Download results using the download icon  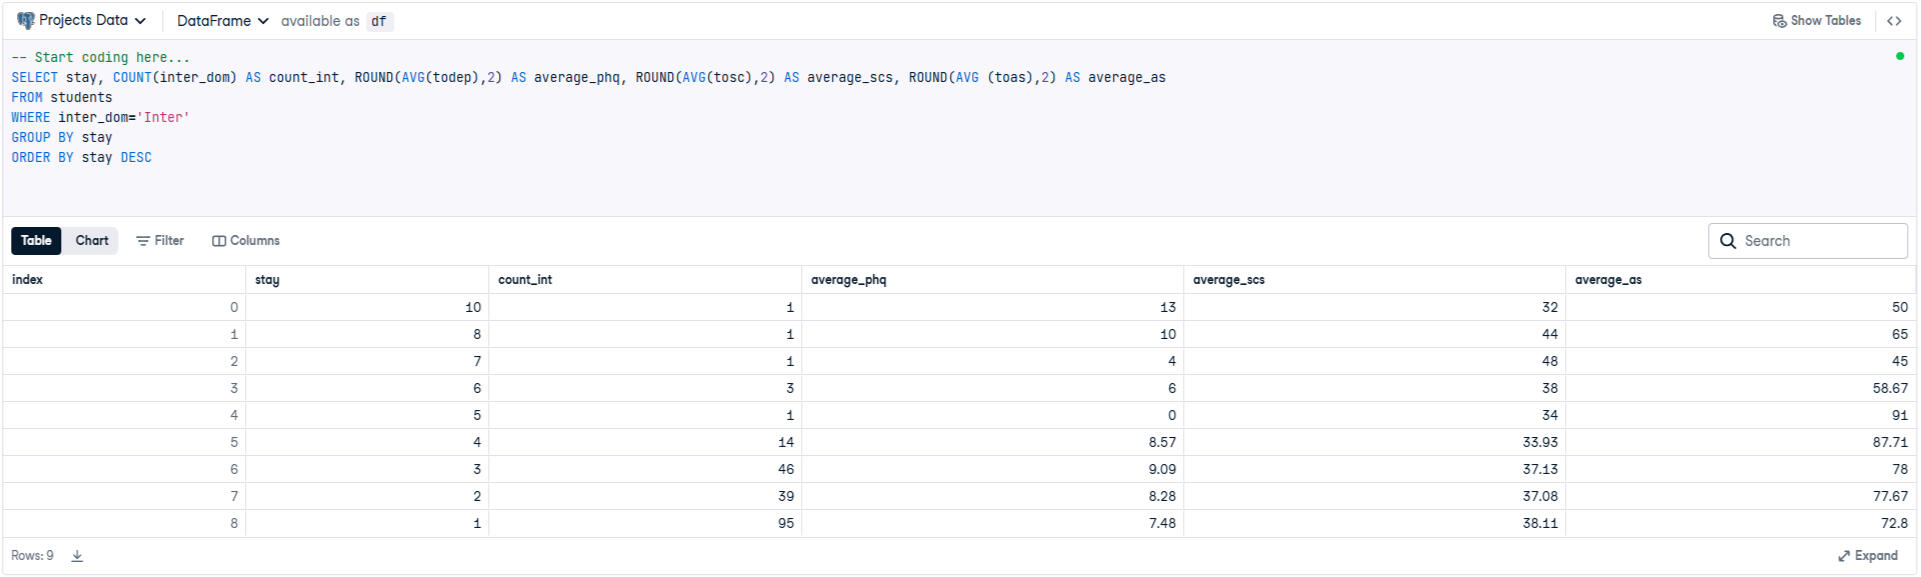pos(77,556)
